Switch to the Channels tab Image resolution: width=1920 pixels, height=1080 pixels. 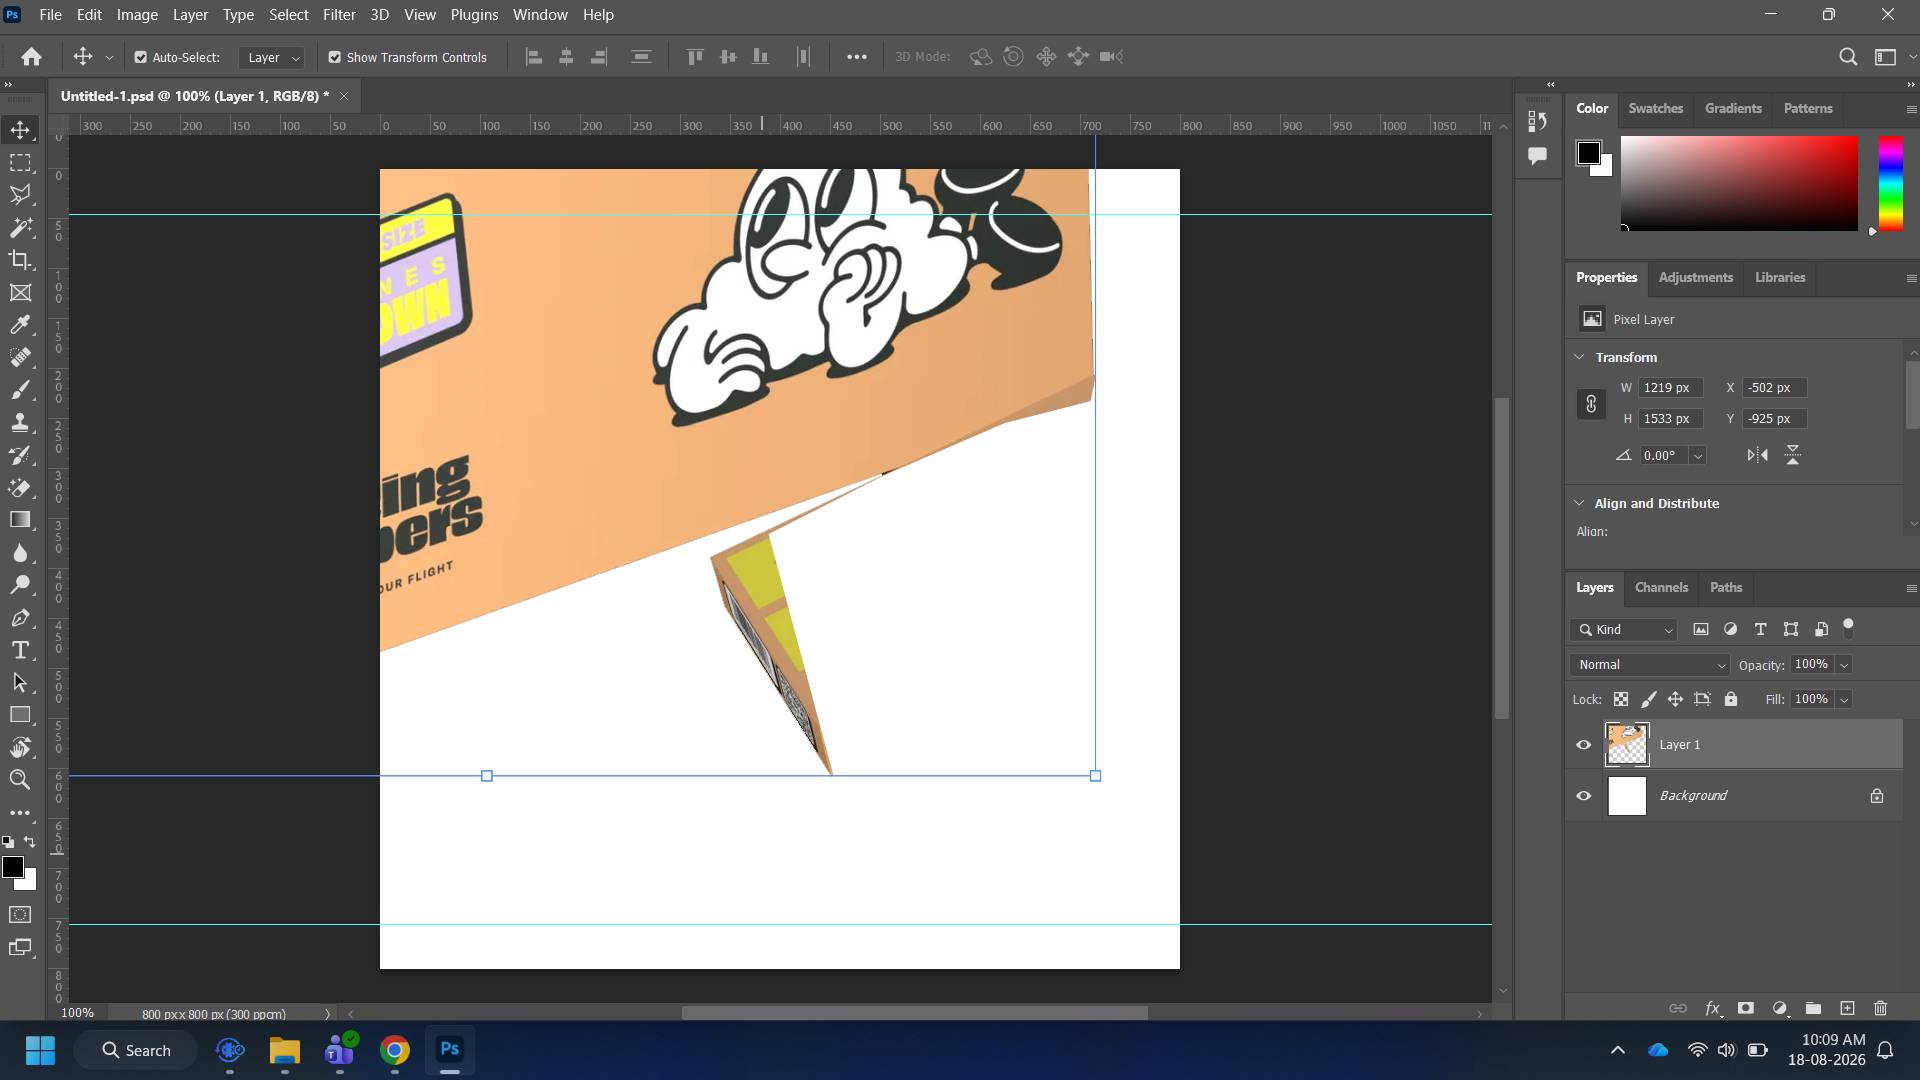click(1661, 588)
